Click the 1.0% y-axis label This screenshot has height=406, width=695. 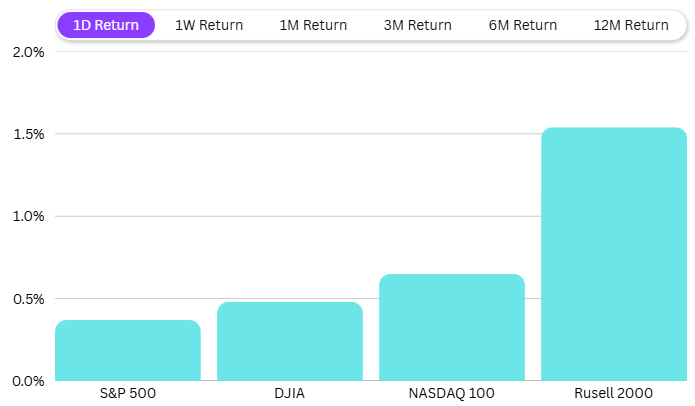[29, 216]
